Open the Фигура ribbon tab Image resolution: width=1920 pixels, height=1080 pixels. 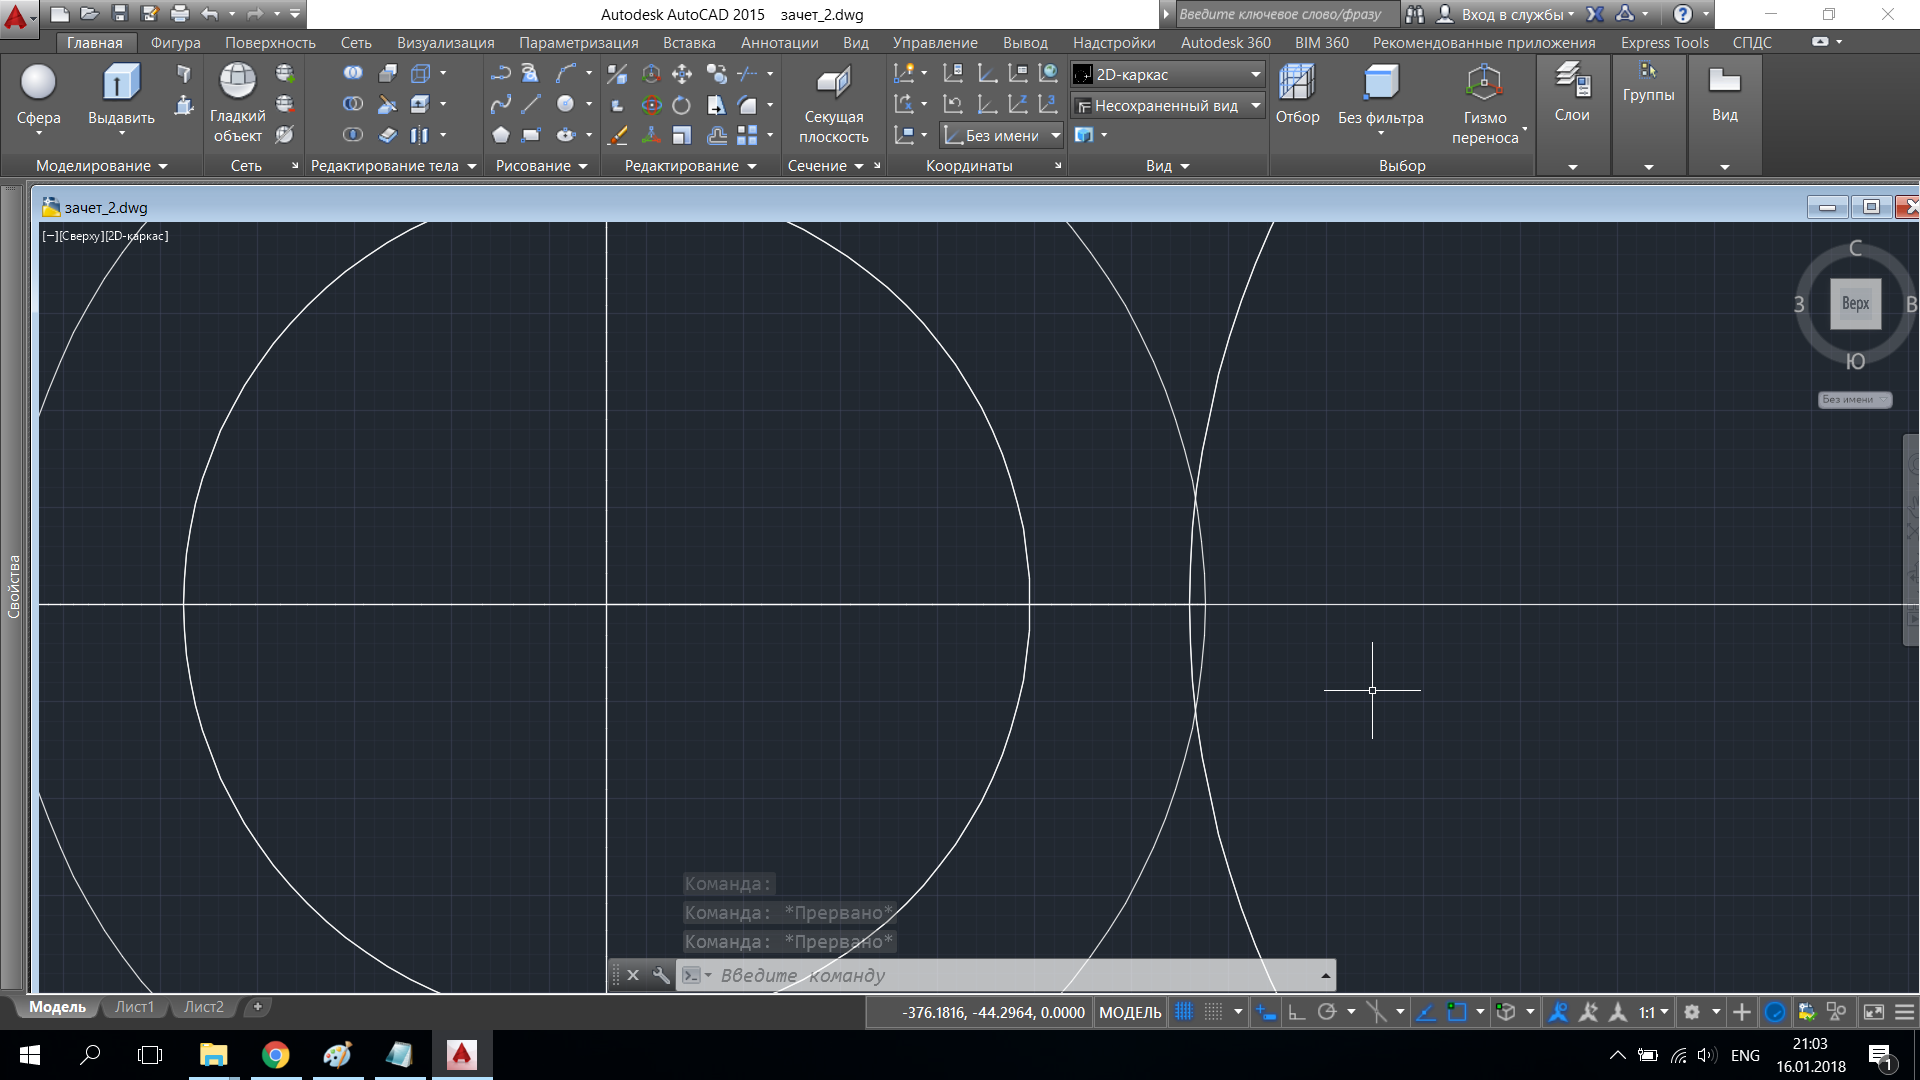(175, 42)
